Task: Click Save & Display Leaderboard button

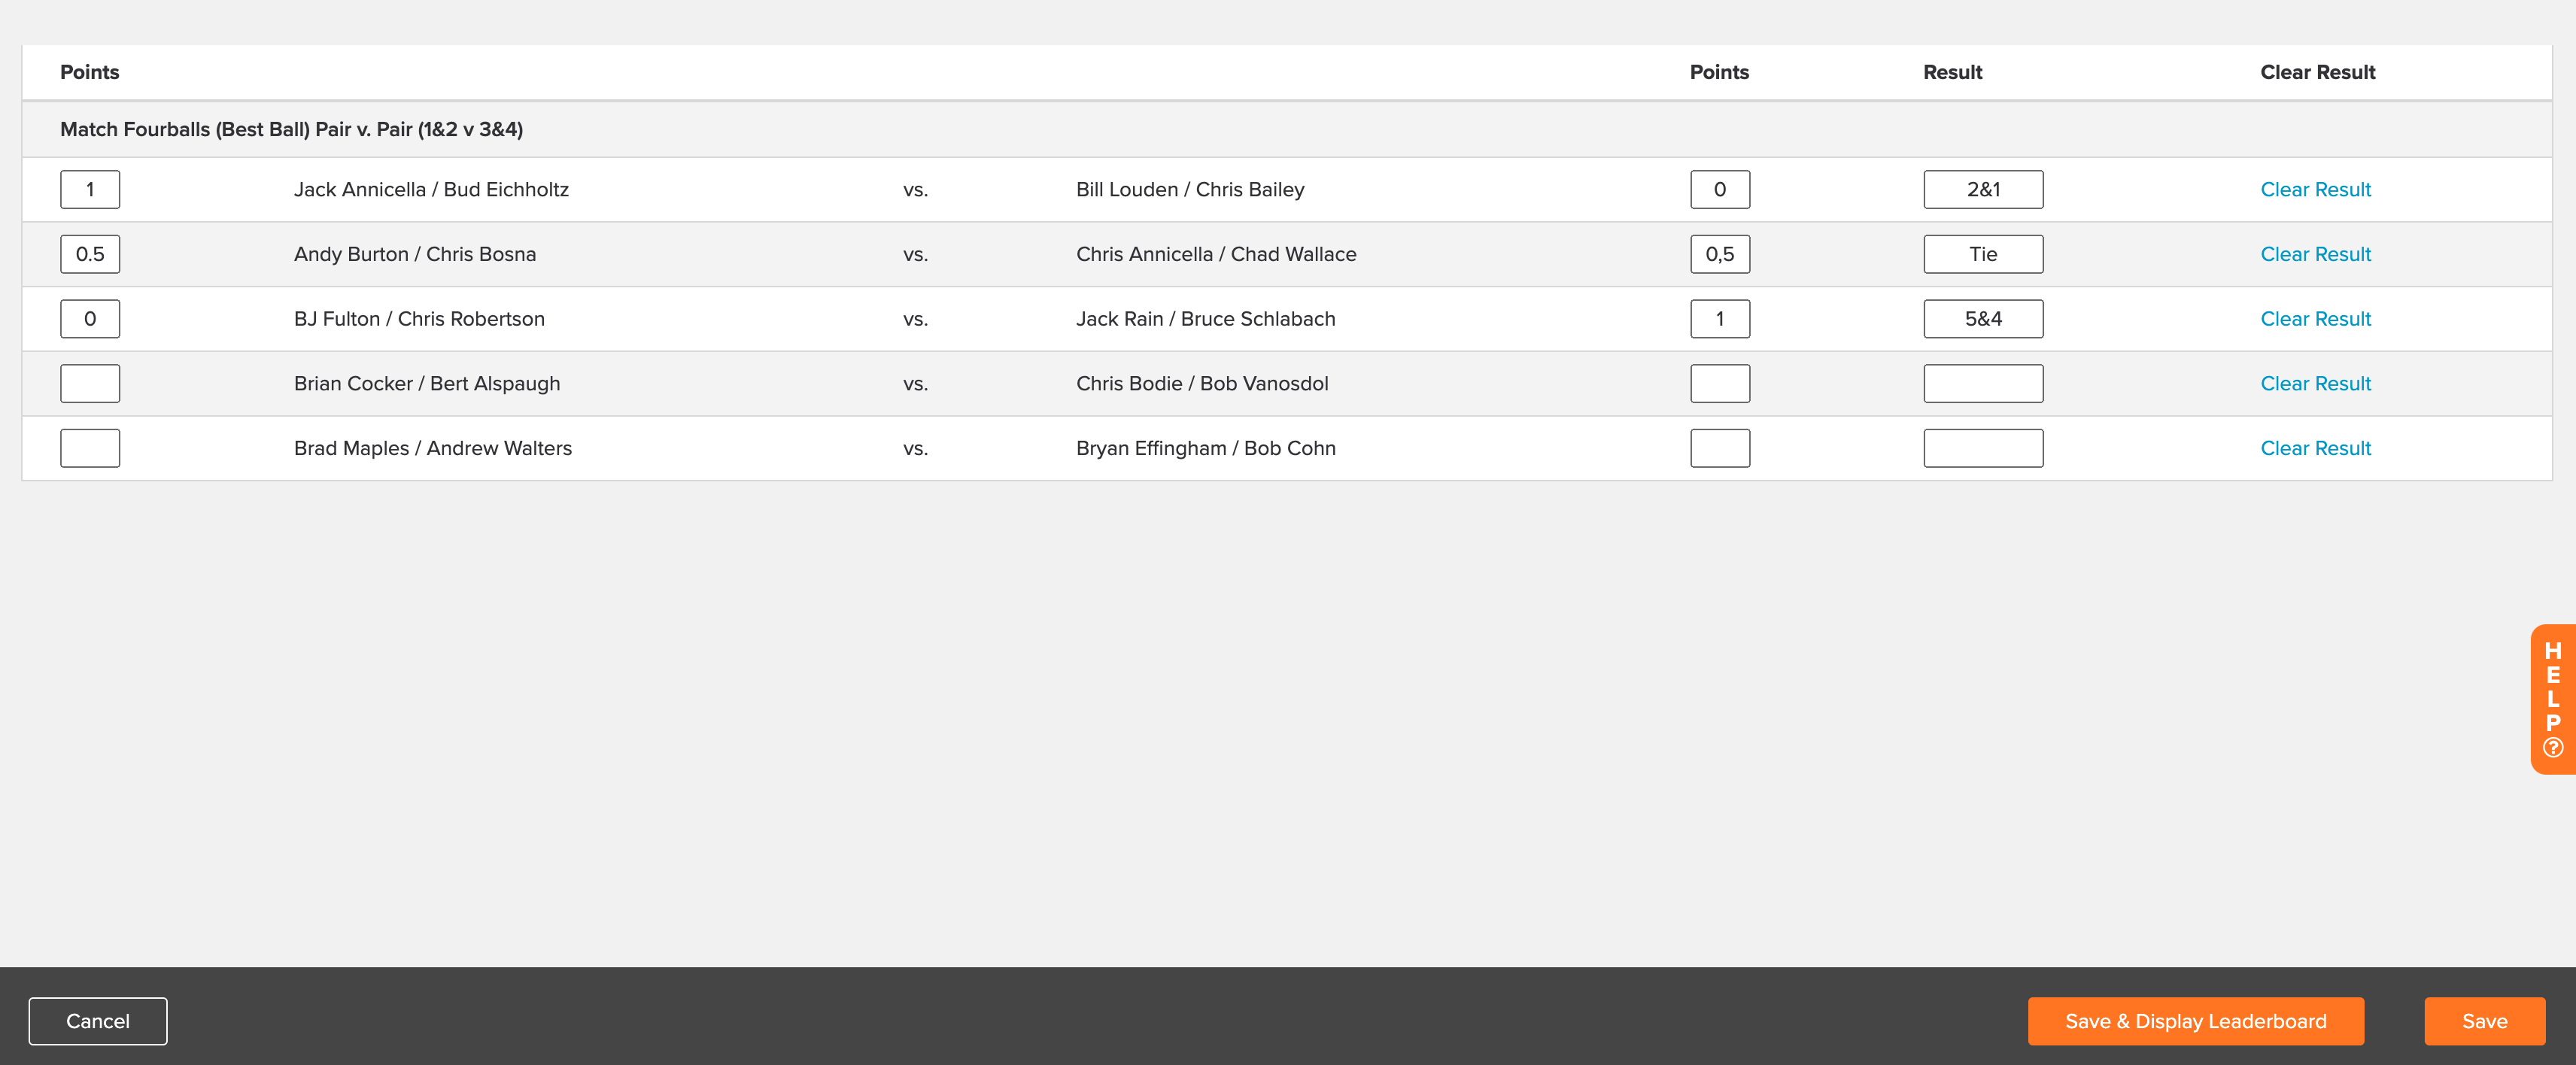Action: 2195,1021
